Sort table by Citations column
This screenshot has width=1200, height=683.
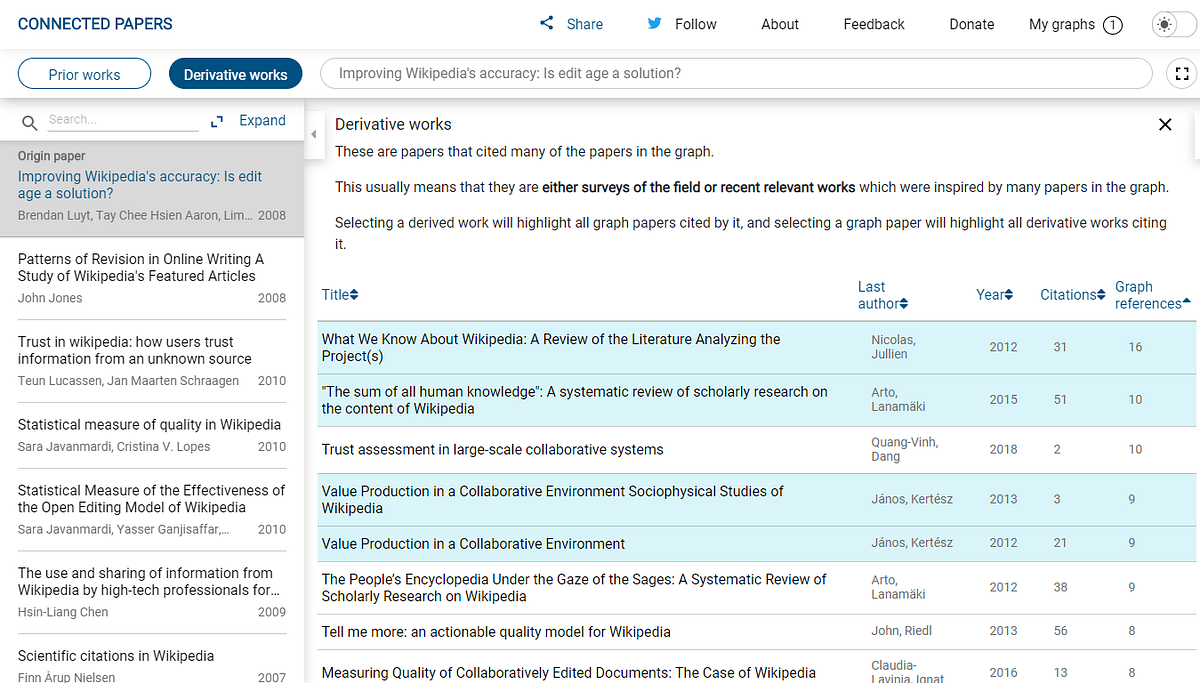[x=1073, y=294]
